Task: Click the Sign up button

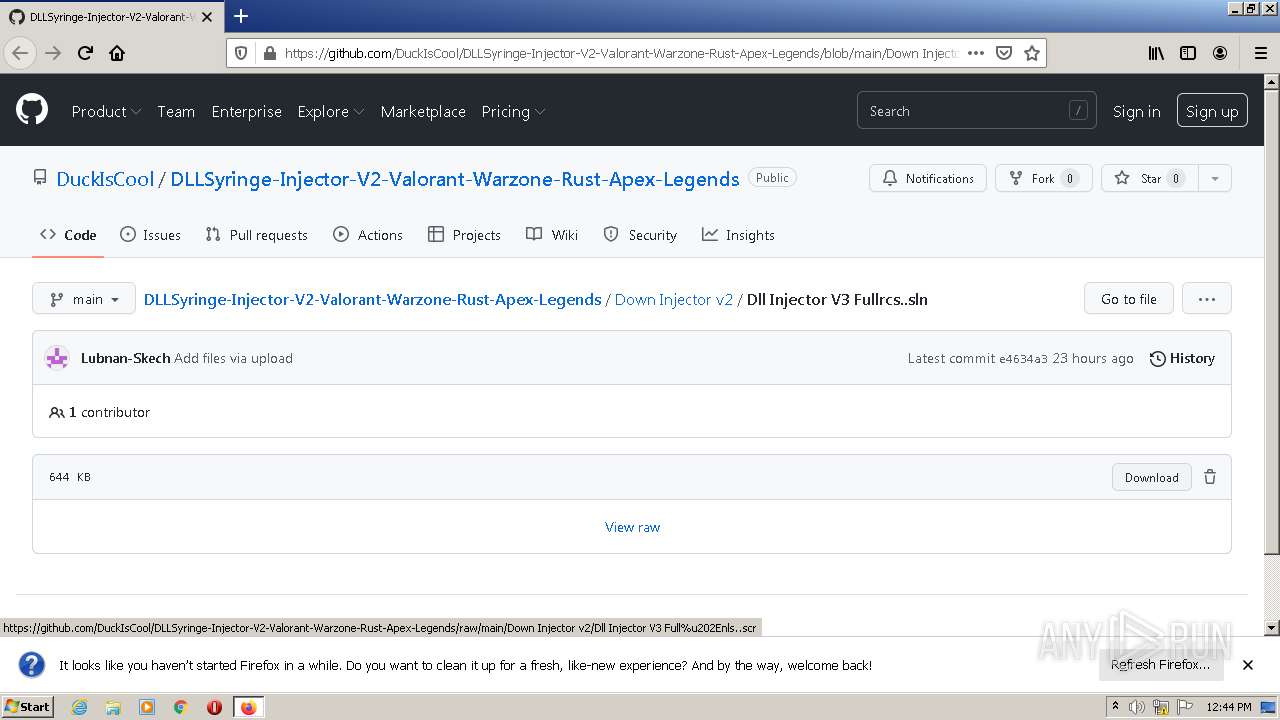Action: tap(1212, 111)
